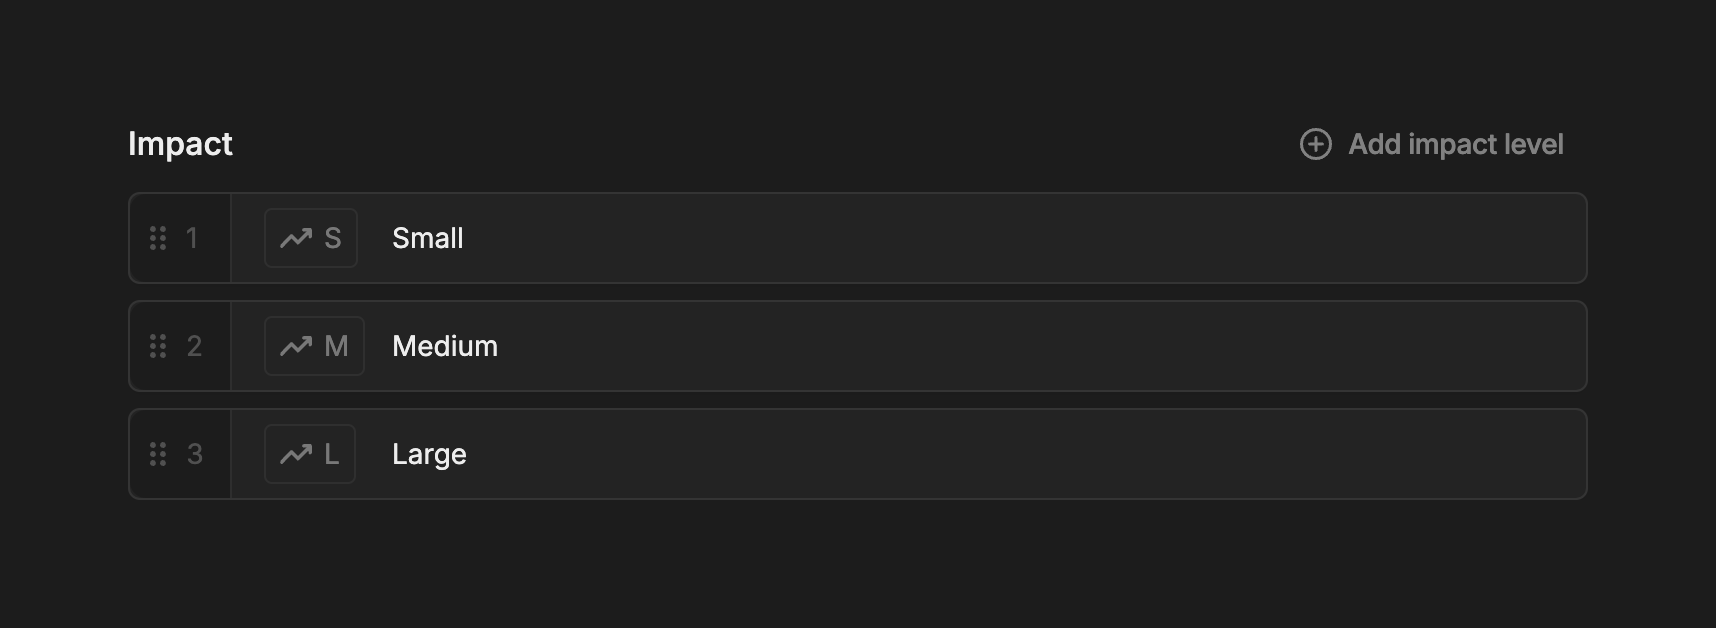Click the Add impact level button text
This screenshot has height=628, width=1716.
(1455, 144)
